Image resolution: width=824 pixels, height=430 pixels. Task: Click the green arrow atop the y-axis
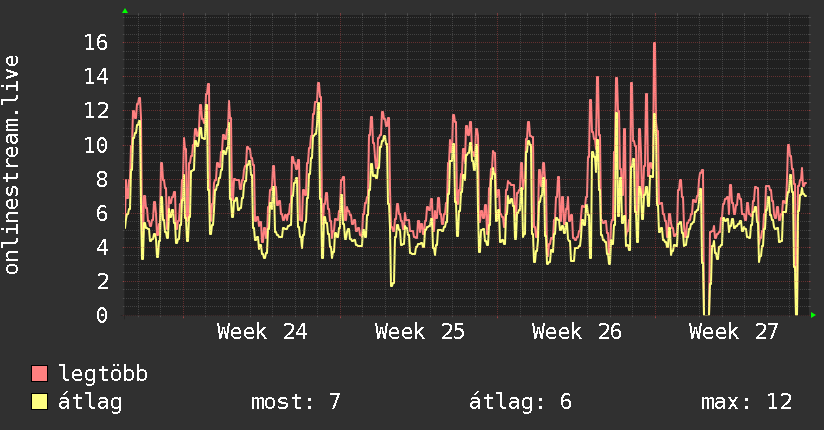(125, 11)
